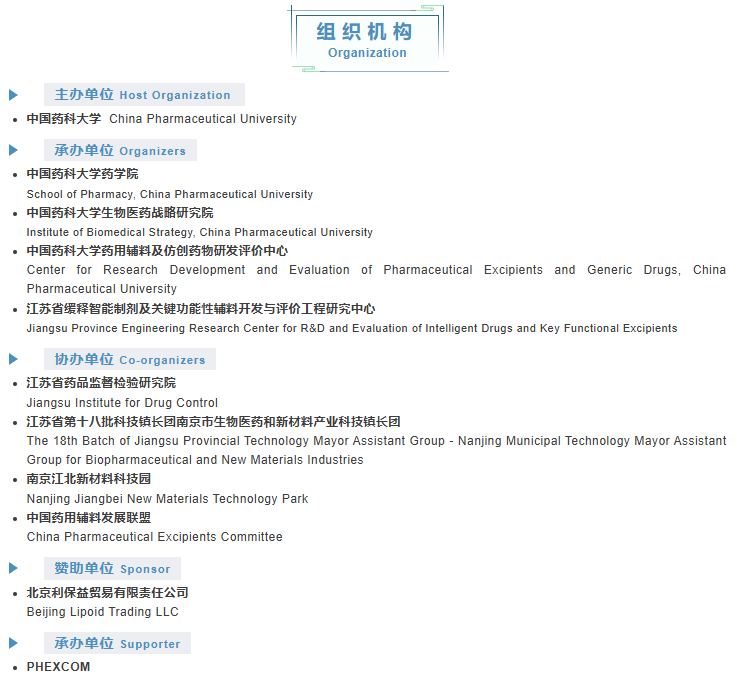739x681 pixels.
Task: Open Beijing Lipoid Trading LLC sponsor
Action: tap(102, 612)
